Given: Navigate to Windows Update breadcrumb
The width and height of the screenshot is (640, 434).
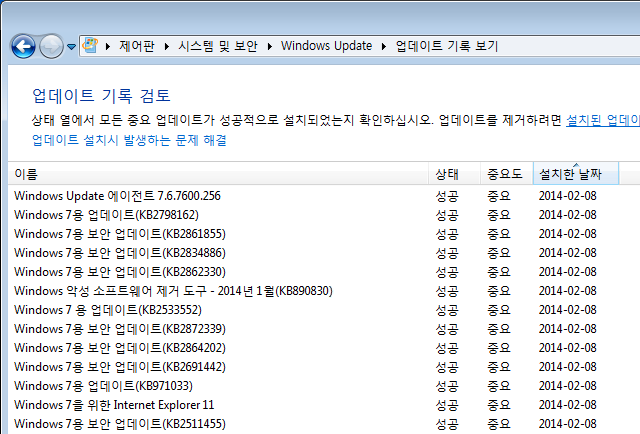Looking at the screenshot, I should pyautogui.click(x=326, y=46).
